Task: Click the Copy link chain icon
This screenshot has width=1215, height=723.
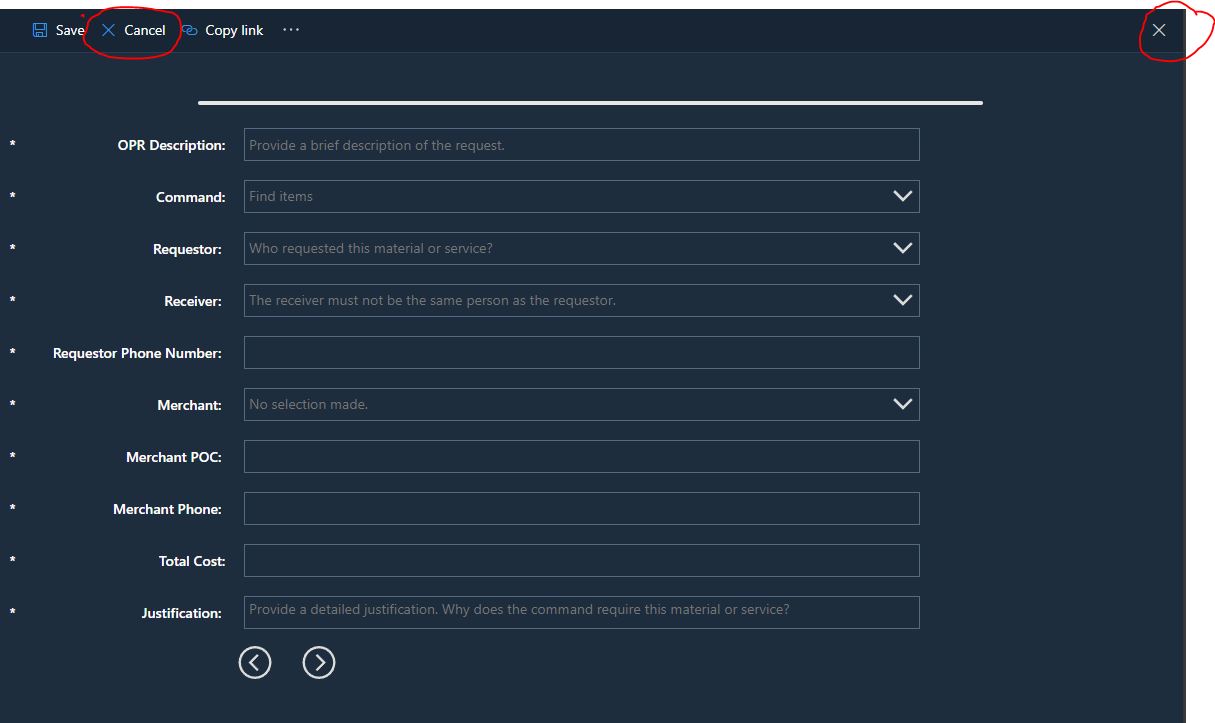Action: (190, 30)
